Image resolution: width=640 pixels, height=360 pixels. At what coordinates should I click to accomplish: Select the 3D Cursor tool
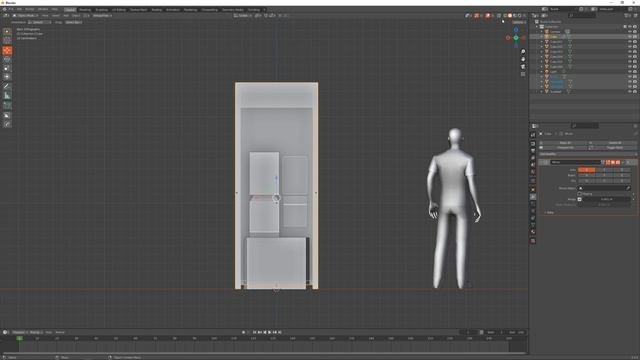click(x=7, y=40)
